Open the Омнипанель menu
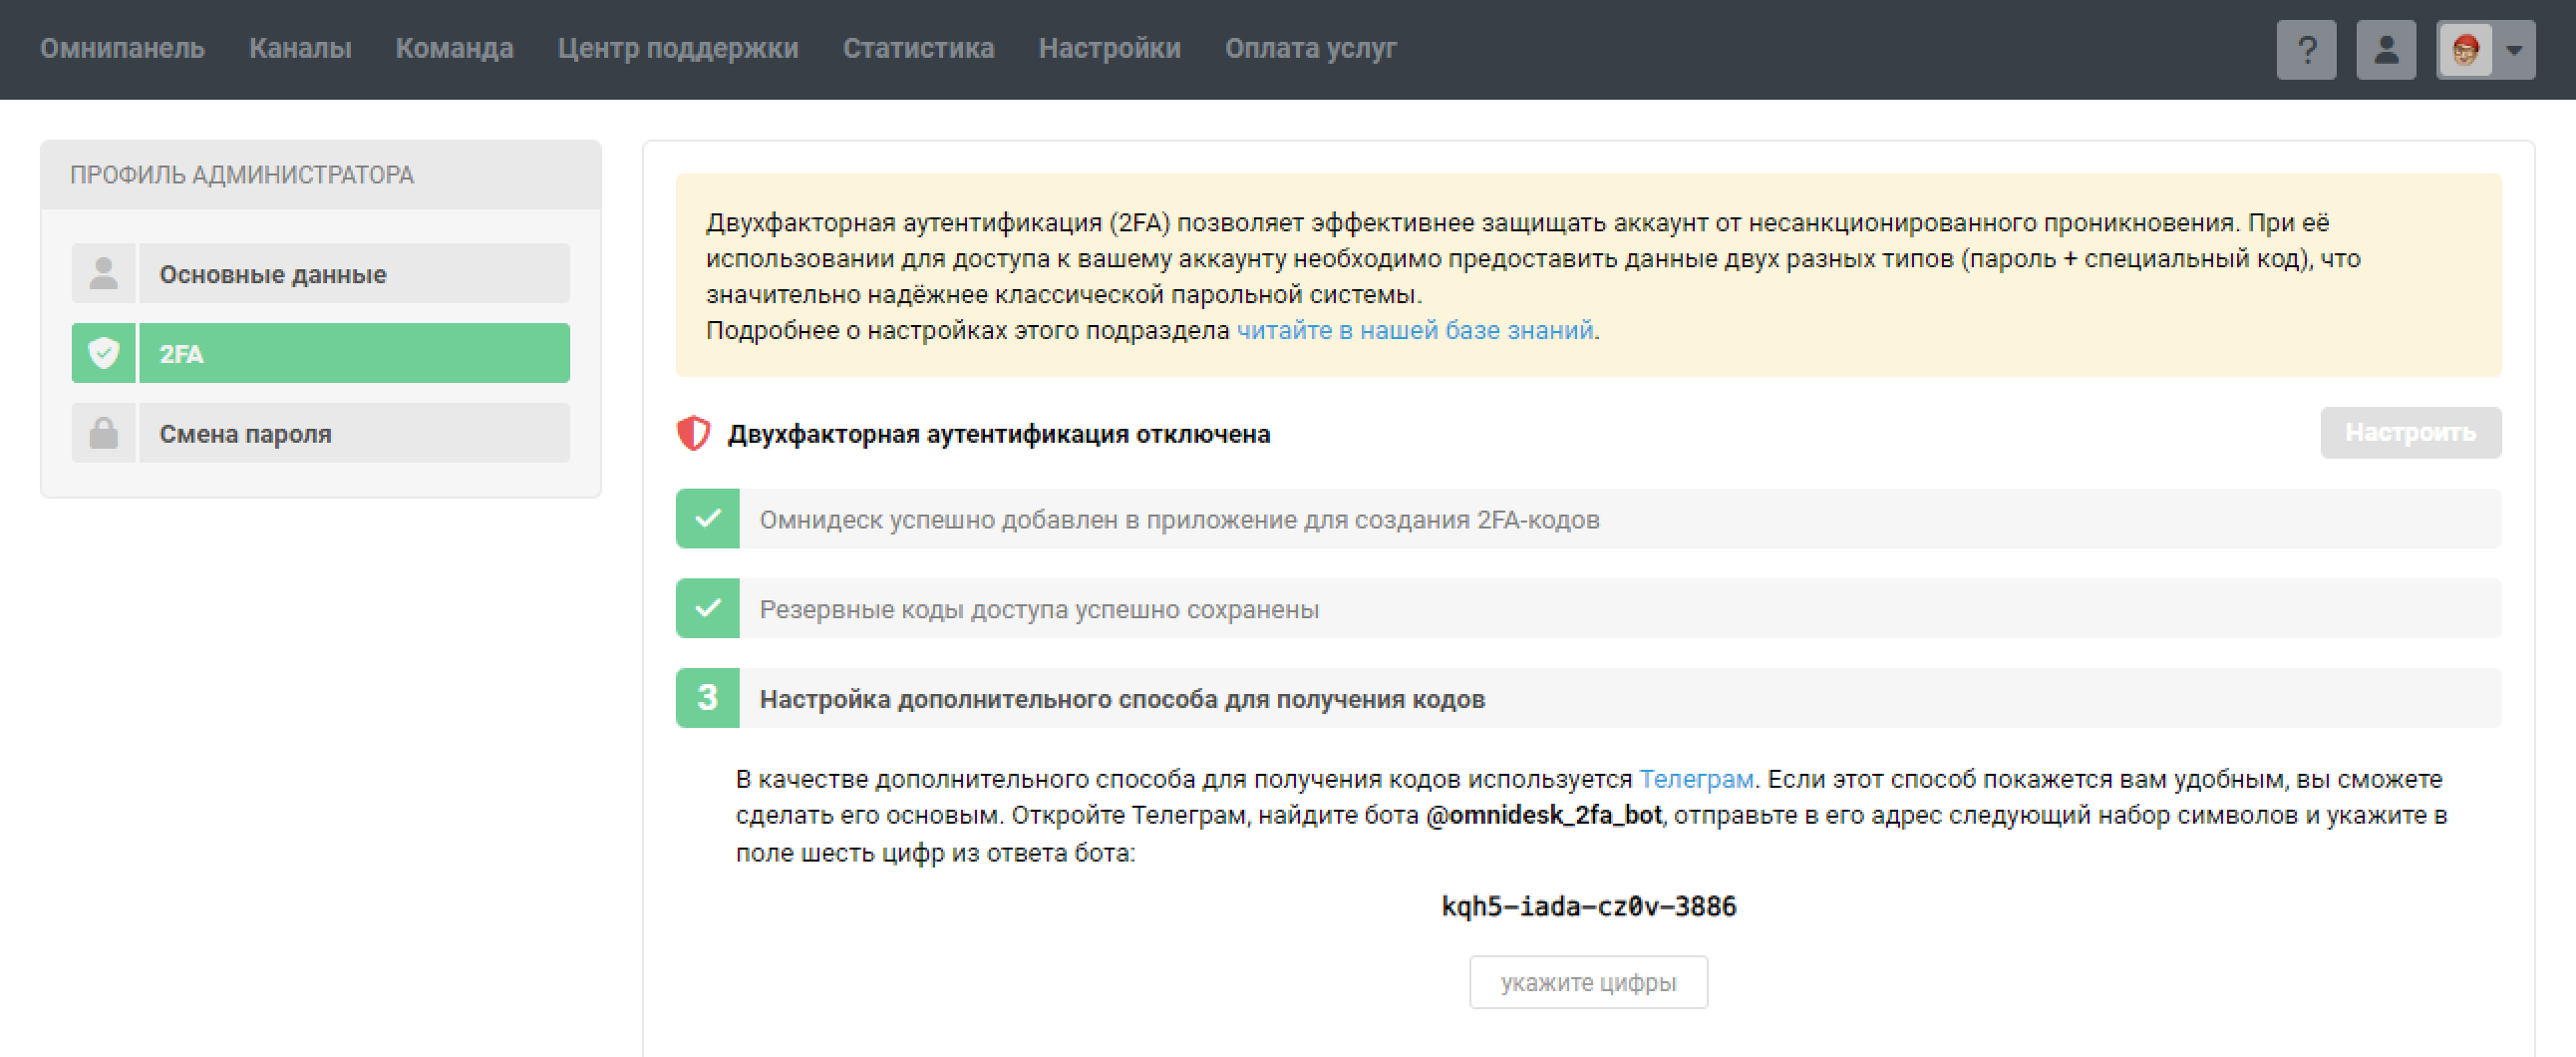 (x=122, y=48)
